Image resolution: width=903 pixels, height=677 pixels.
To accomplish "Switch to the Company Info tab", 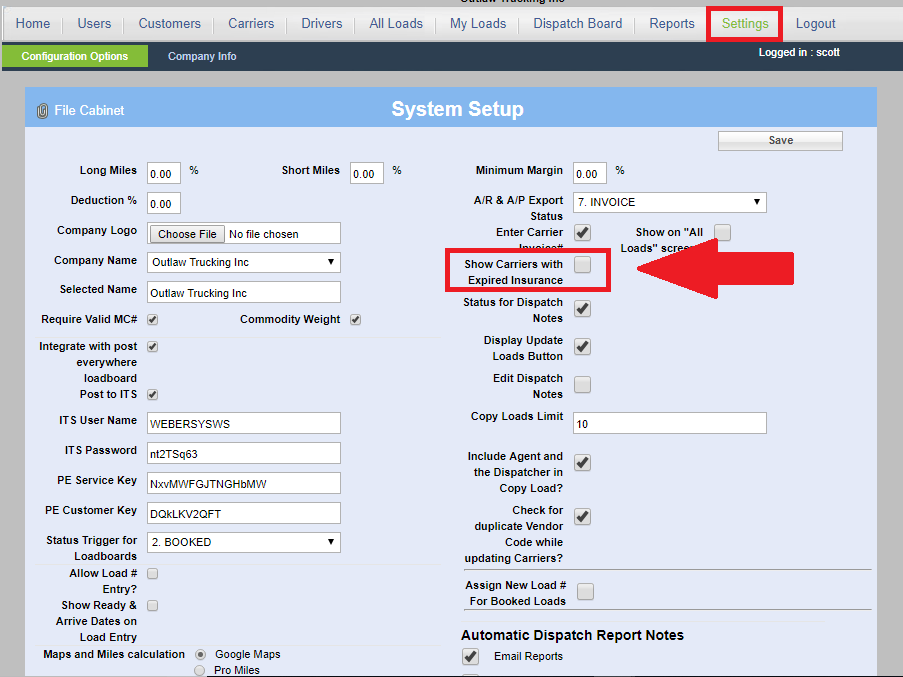I will [202, 56].
